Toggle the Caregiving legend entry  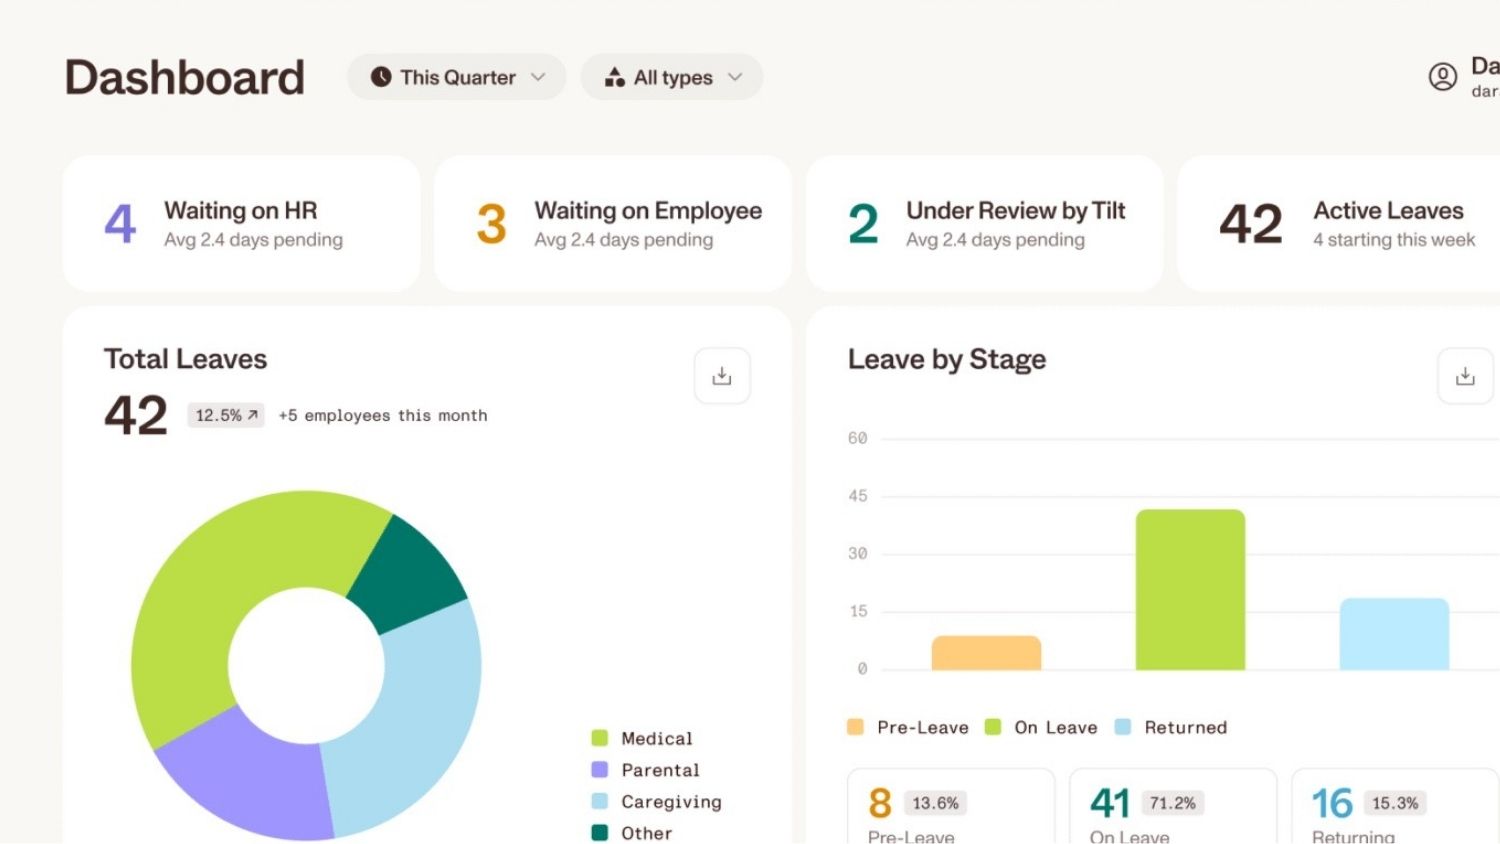pyautogui.click(x=670, y=802)
